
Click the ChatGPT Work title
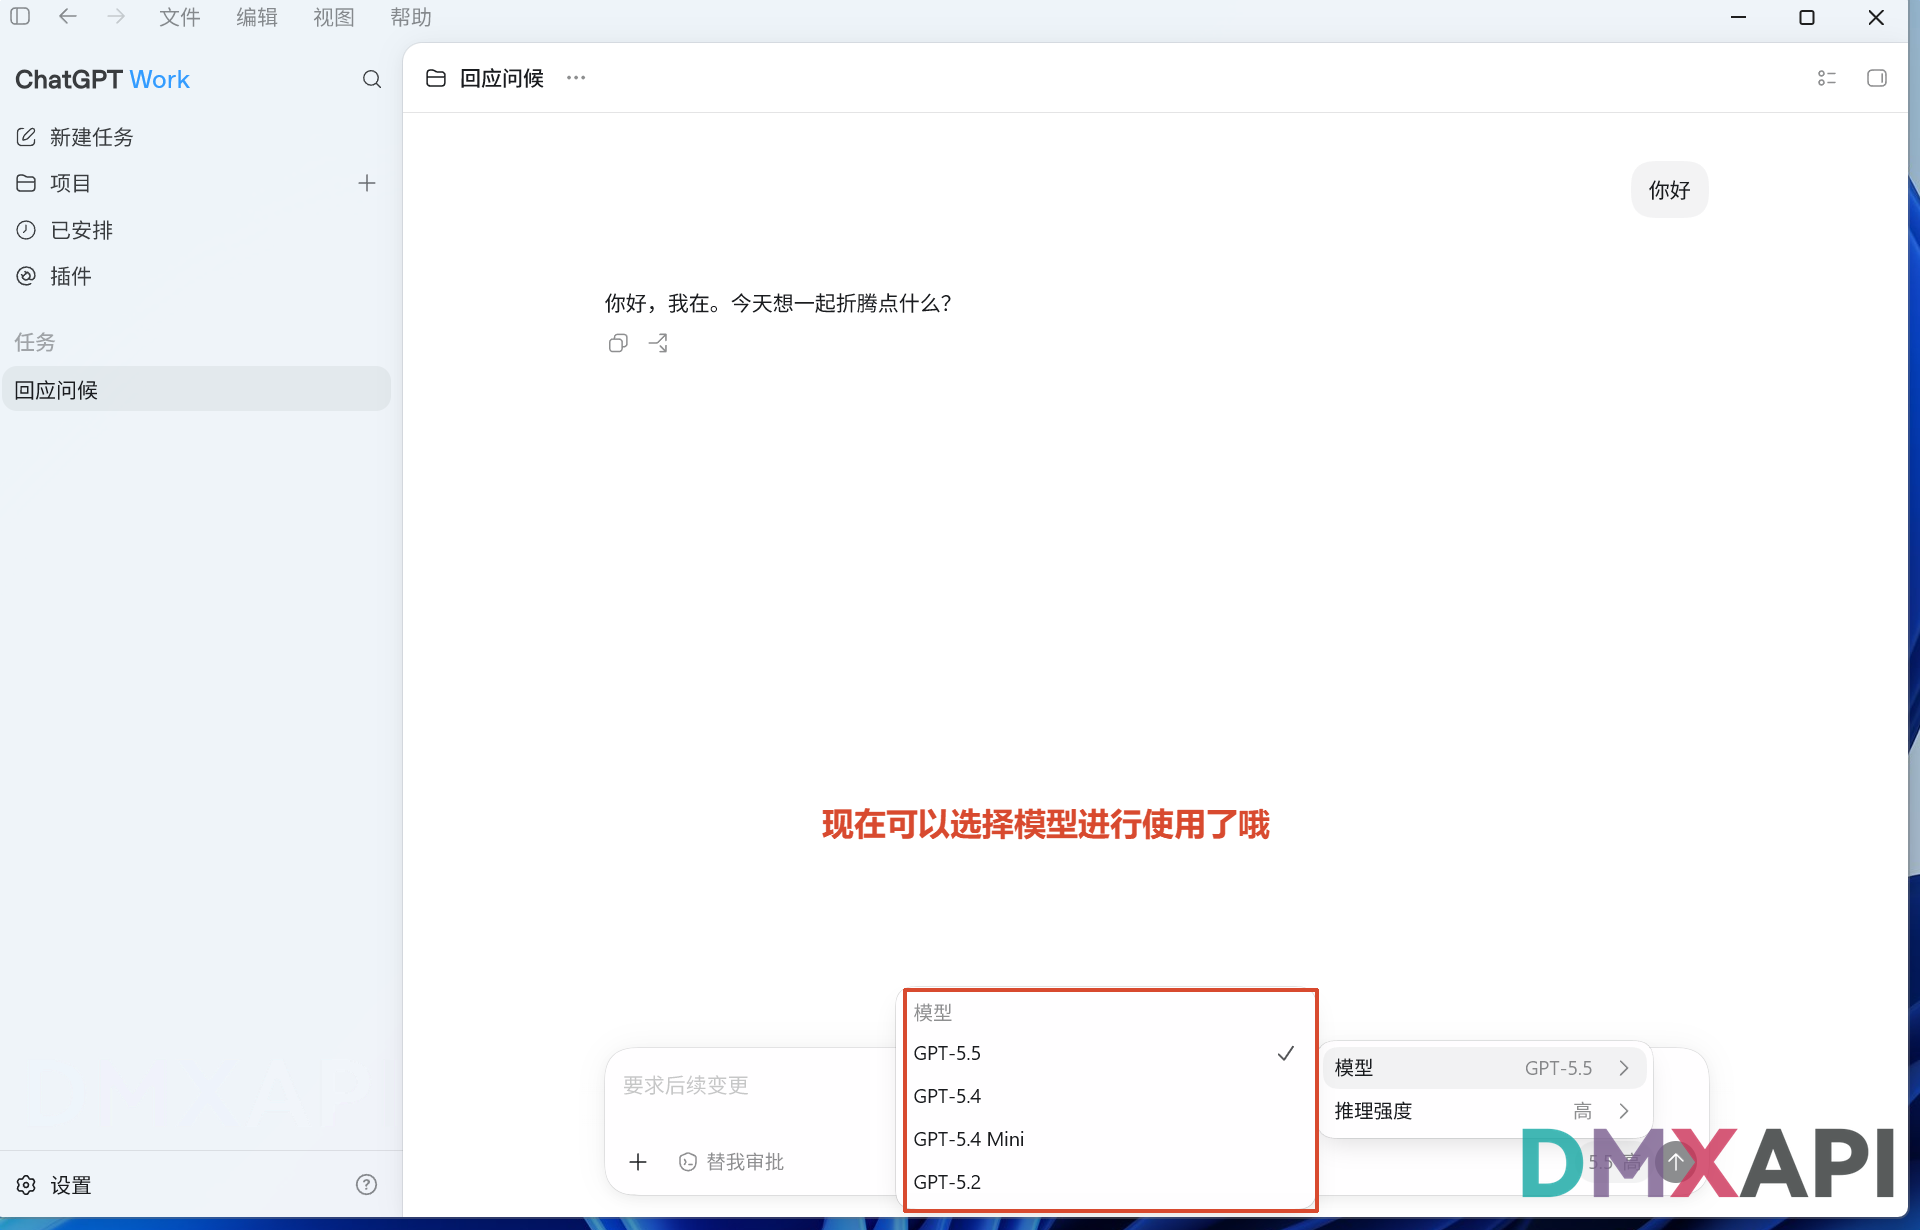[x=102, y=79]
